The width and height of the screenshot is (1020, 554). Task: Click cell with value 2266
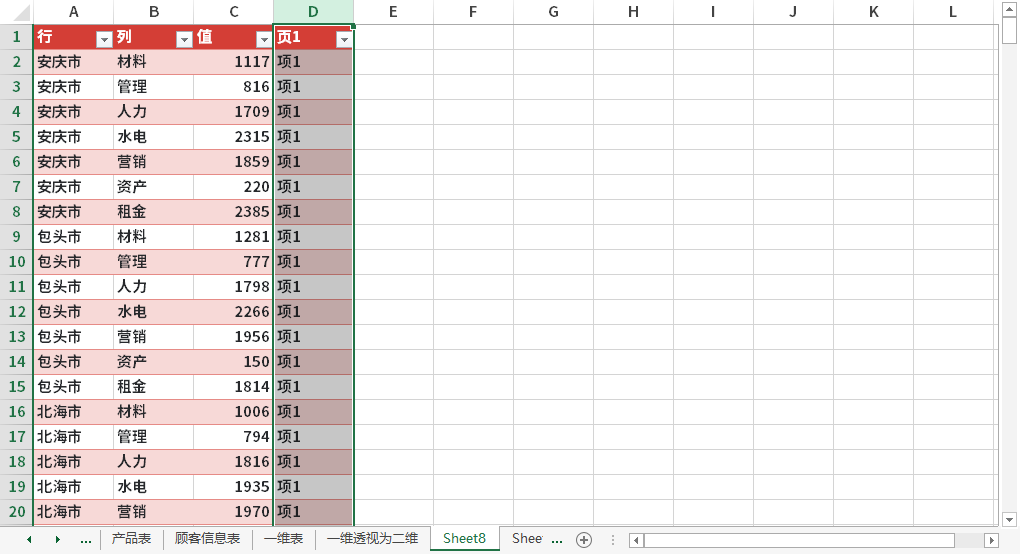click(x=234, y=311)
